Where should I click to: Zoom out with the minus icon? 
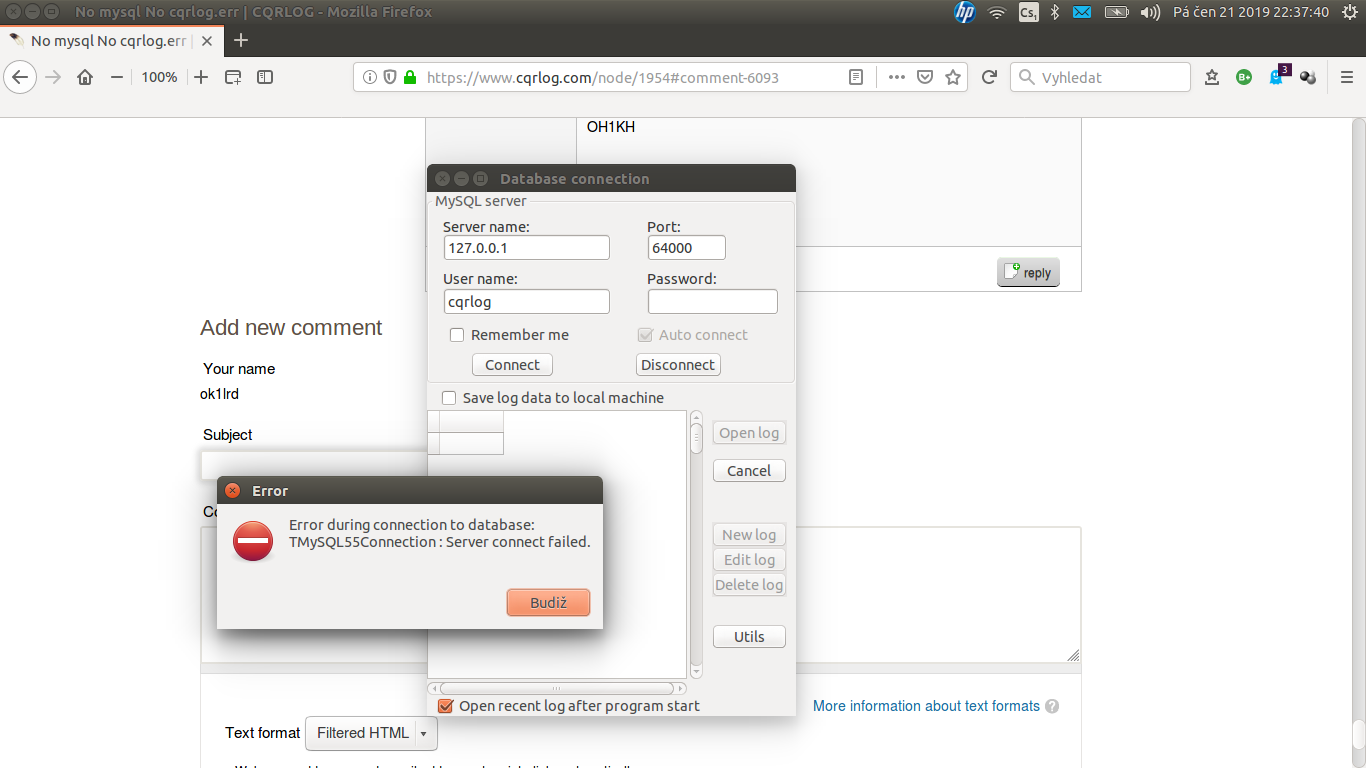[x=117, y=77]
